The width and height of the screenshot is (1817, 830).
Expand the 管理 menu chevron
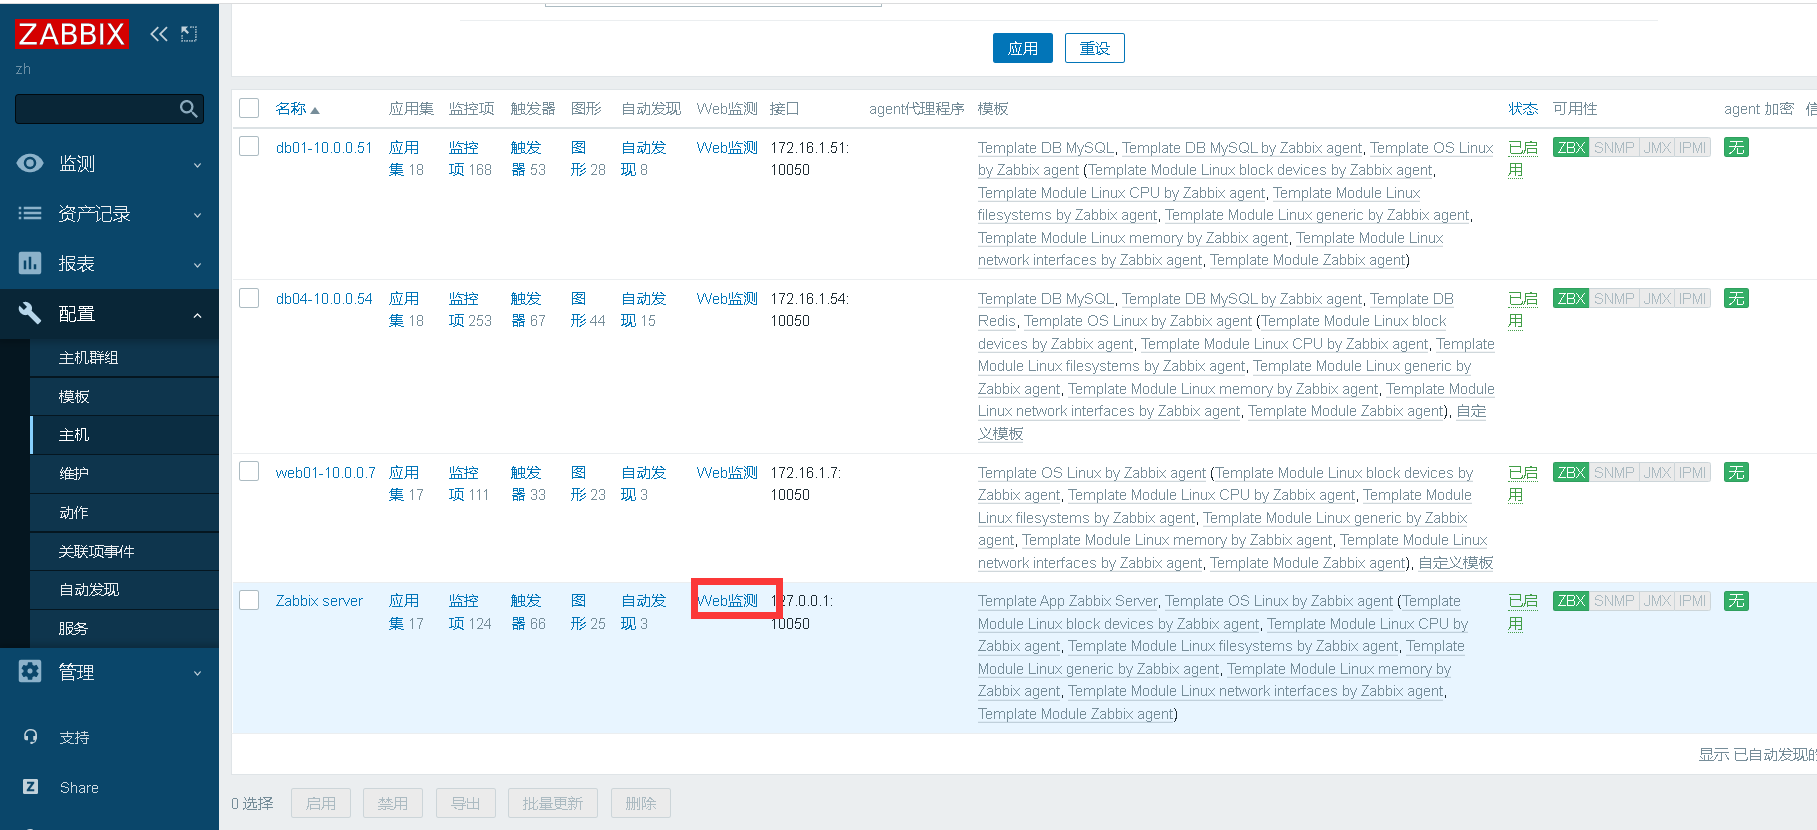(197, 673)
